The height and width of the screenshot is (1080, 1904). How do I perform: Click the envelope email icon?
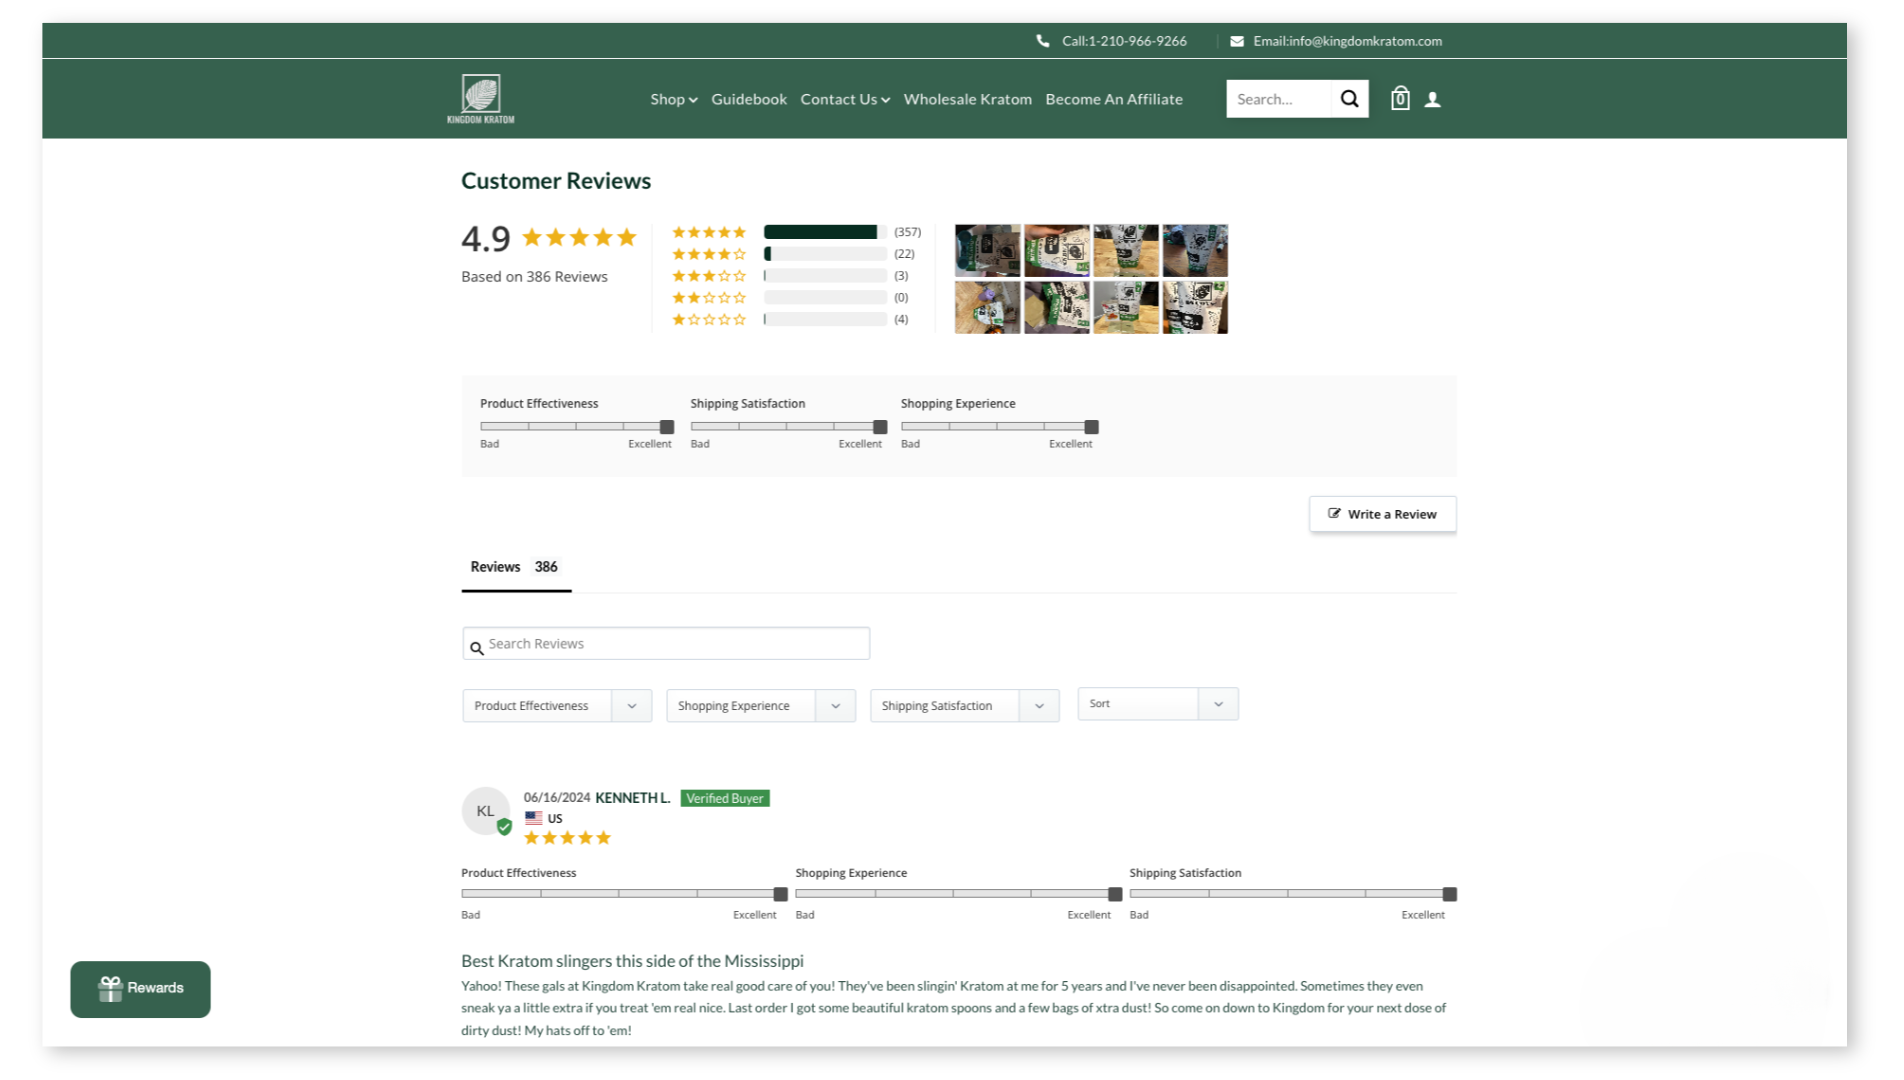[x=1237, y=41]
